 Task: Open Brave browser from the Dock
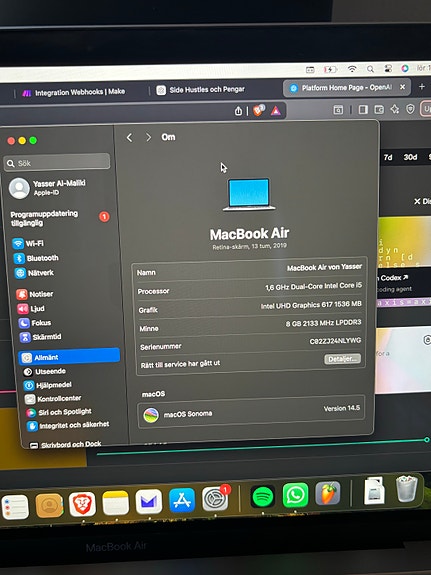tap(83, 504)
